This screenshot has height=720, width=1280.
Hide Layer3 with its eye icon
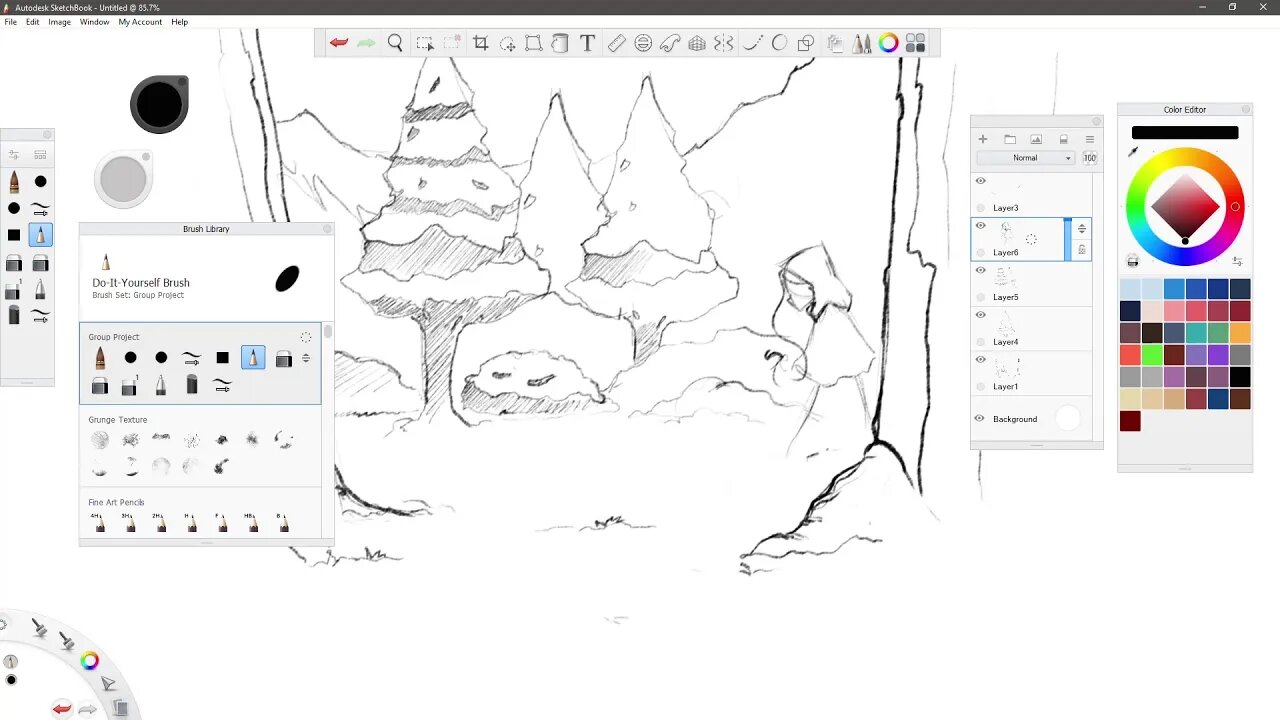point(980,181)
